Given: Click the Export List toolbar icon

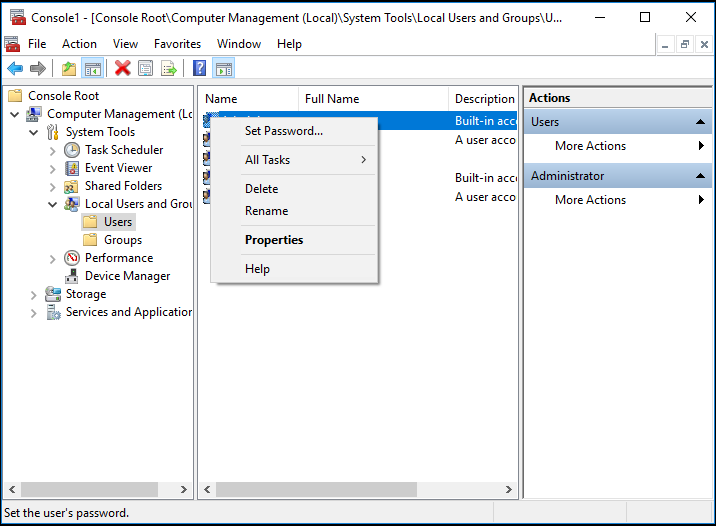Looking at the screenshot, I should (x=169, y=68).
